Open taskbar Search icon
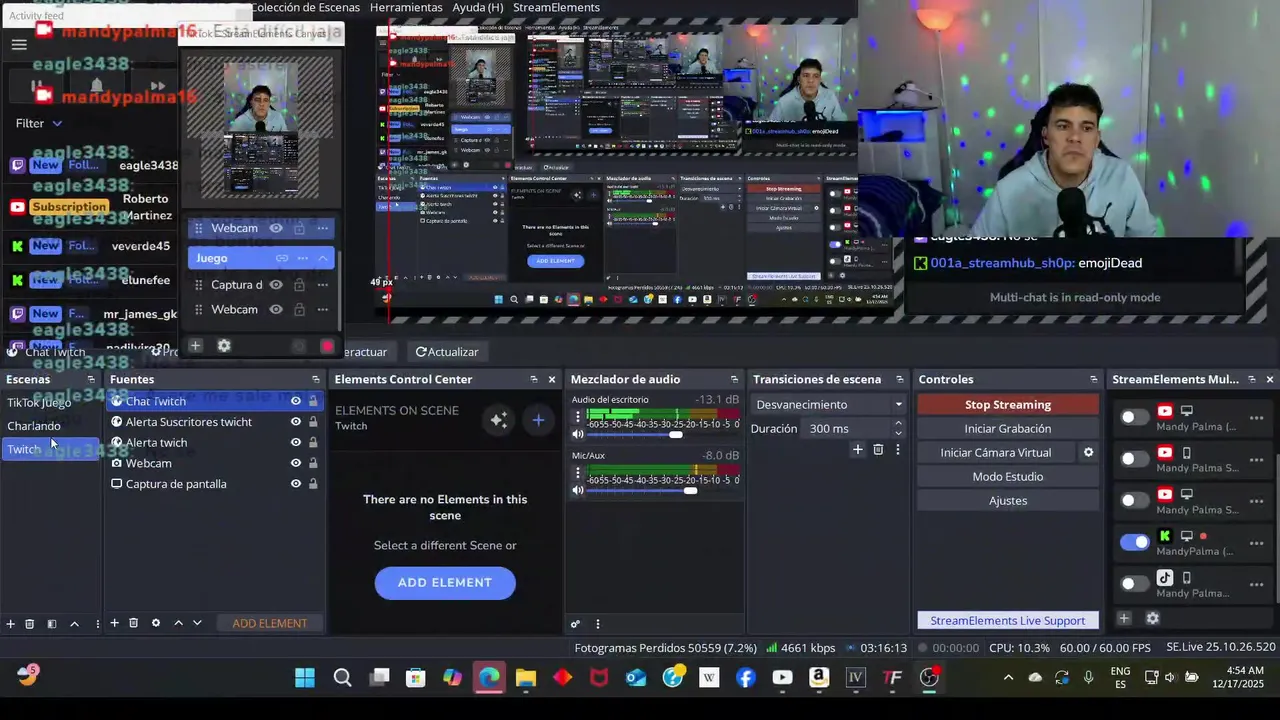Viewport: 1280px width, 720px height. click(x=342, y=678)
